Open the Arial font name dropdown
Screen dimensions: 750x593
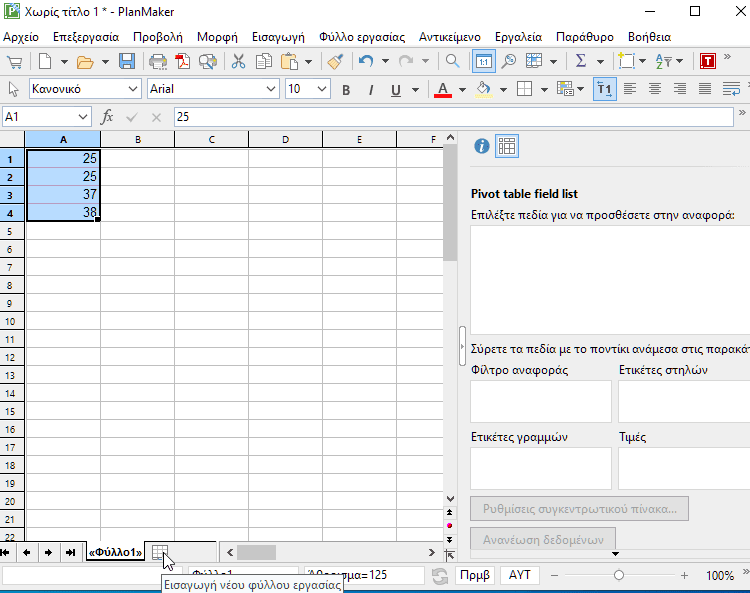tap(271, 90)
